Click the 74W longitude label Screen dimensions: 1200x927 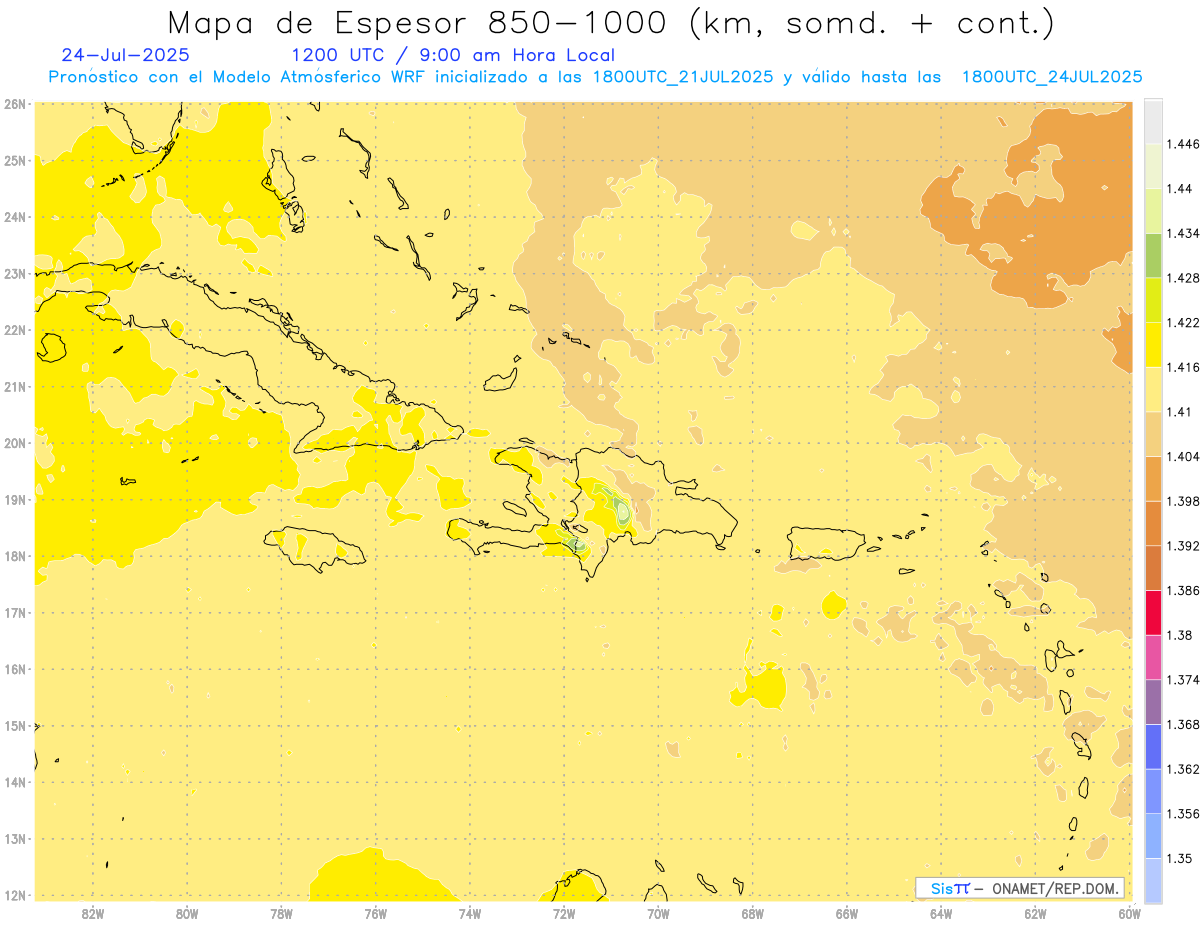point(470,913)
